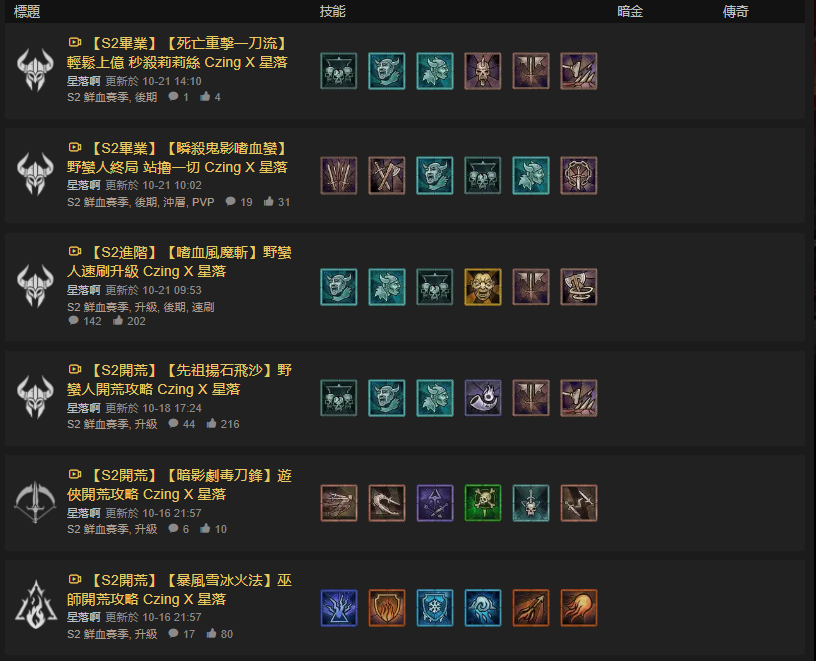Click the Sorcerer class flame emblem
The width and height of the screenshot is (816, 661).
coord(35,605)
